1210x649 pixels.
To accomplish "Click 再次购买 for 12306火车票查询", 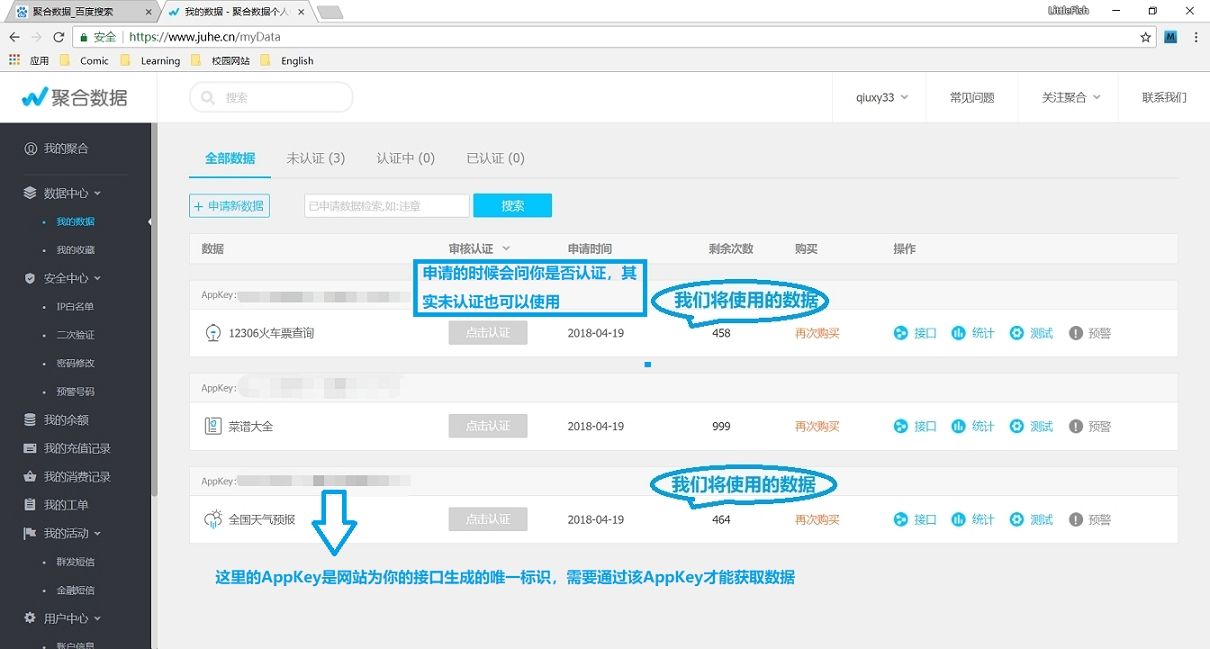I will [817, 333].
